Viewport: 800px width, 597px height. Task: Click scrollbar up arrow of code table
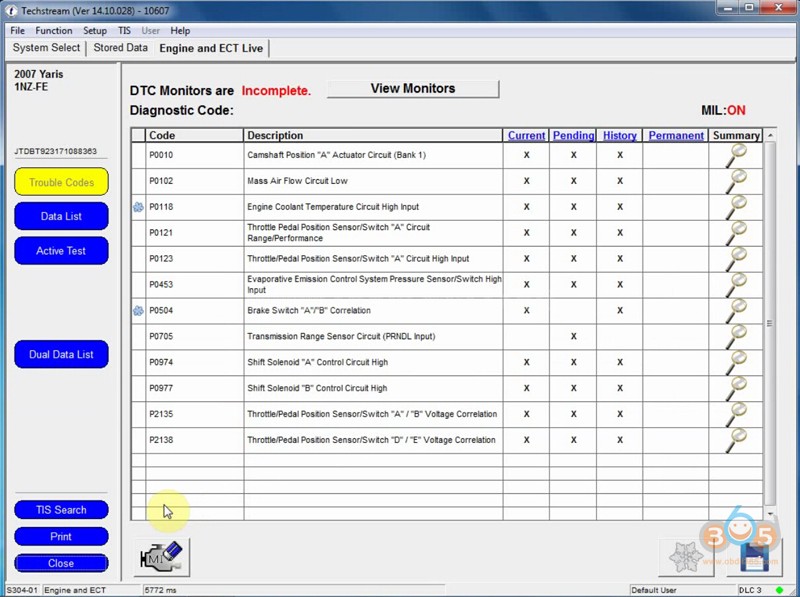click(x=770, y=135)
